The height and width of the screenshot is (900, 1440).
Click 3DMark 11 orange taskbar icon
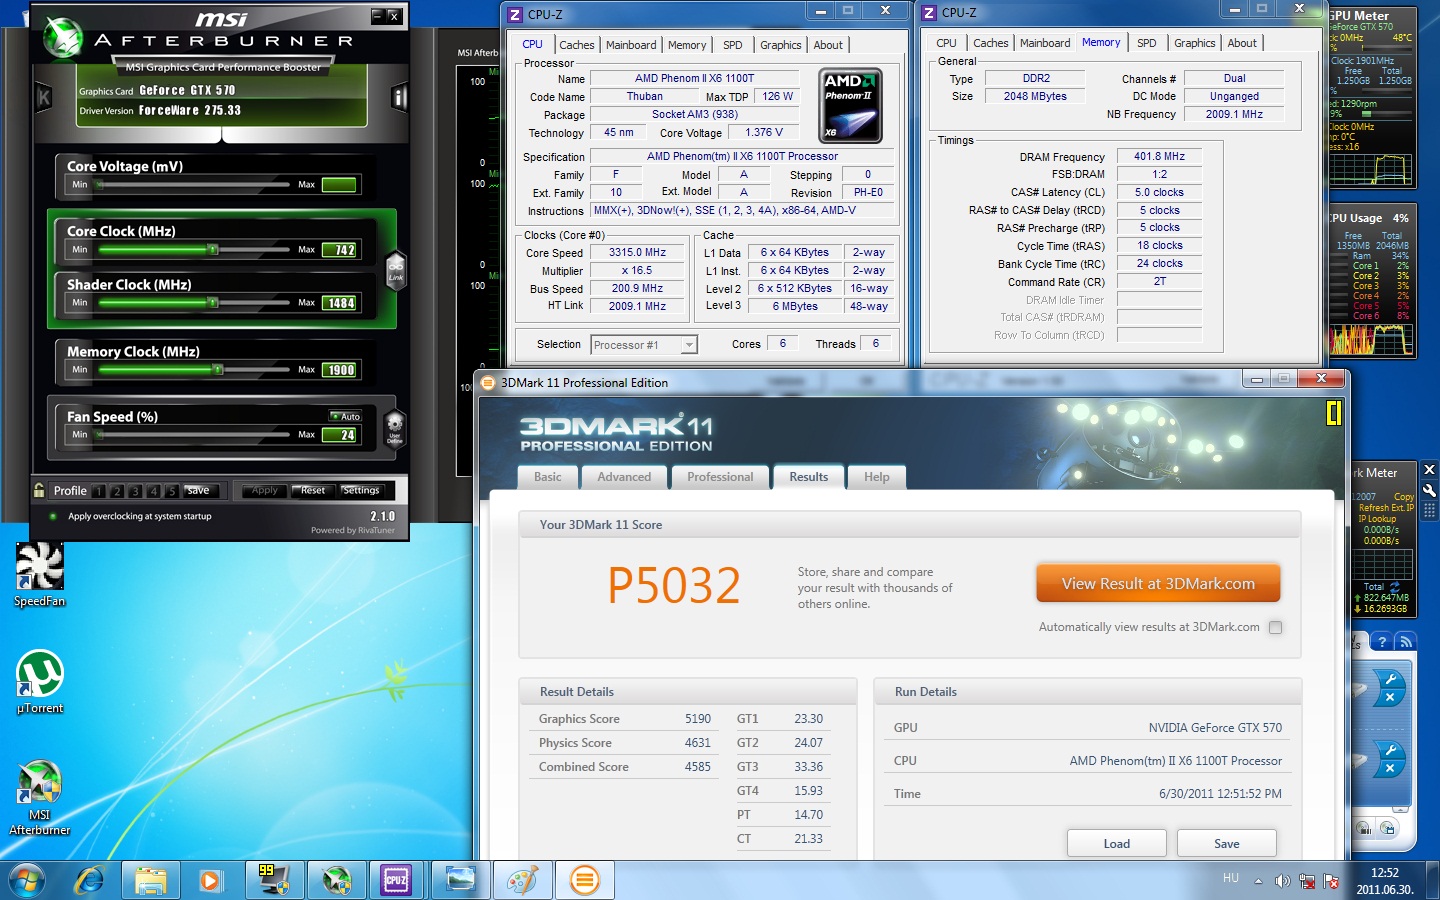coord(584,880)
